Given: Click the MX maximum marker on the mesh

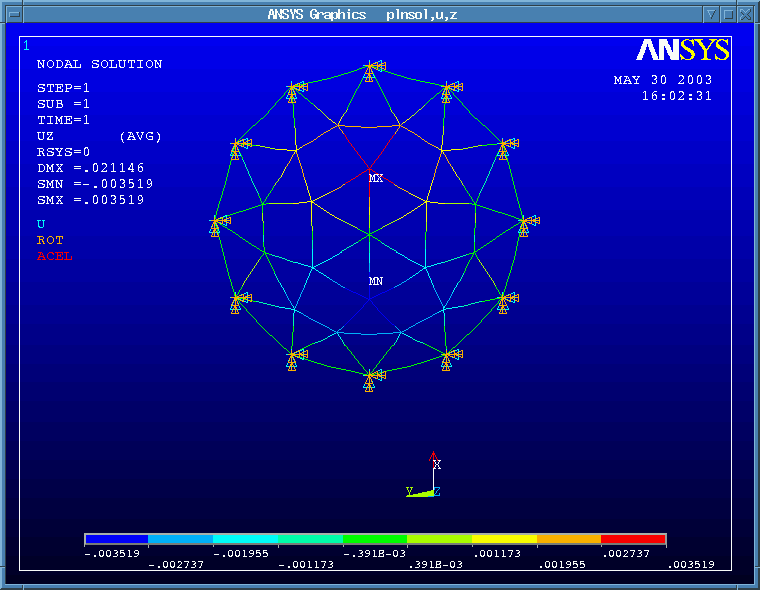Looking at the screenshot, I should (376, 178).
